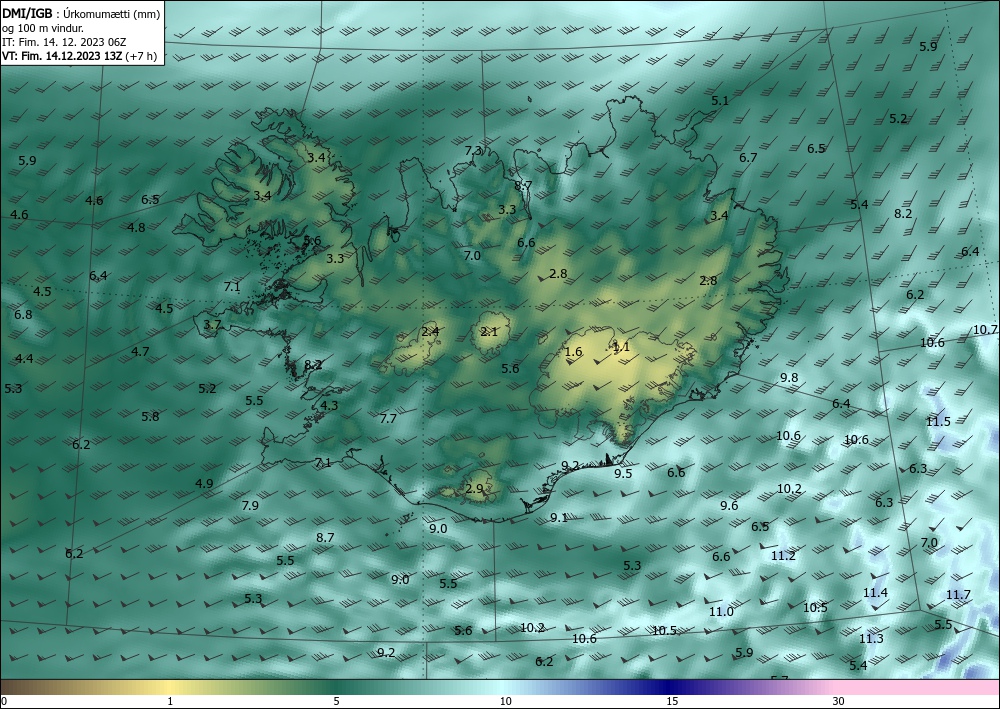Click the 4.9 value in the southwest sea
The height and width of the screenshot is (709, 1000).
click(204, 483)
